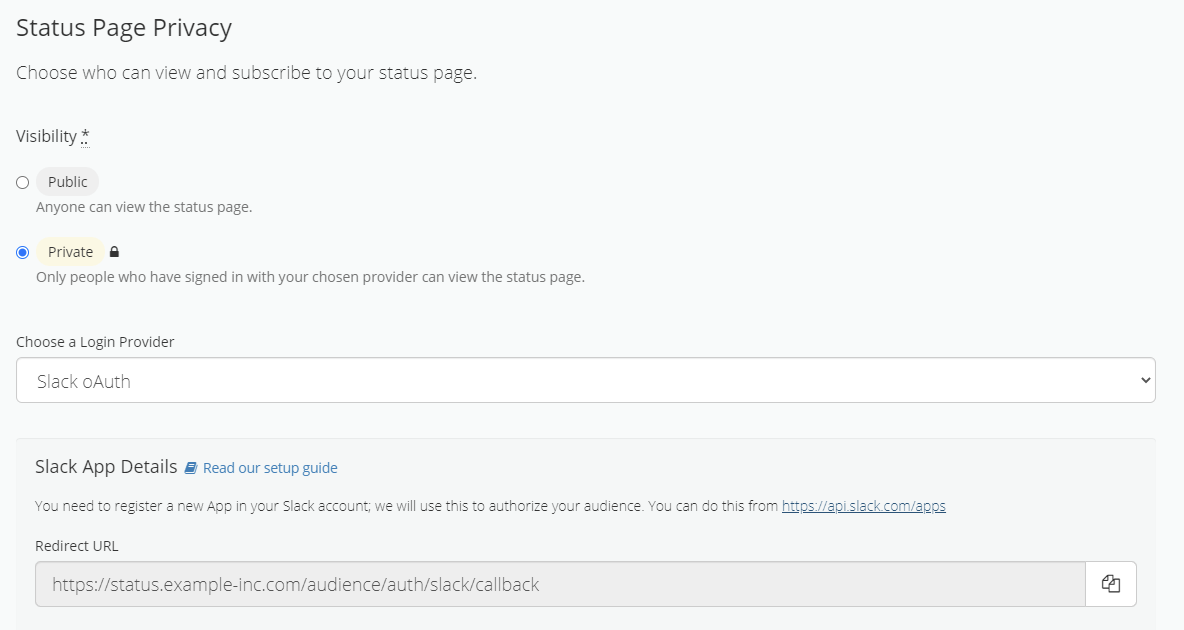Open the Read our setup guide link
Viewport: 1184px width, 630px height.
click(x=270, y=468)
